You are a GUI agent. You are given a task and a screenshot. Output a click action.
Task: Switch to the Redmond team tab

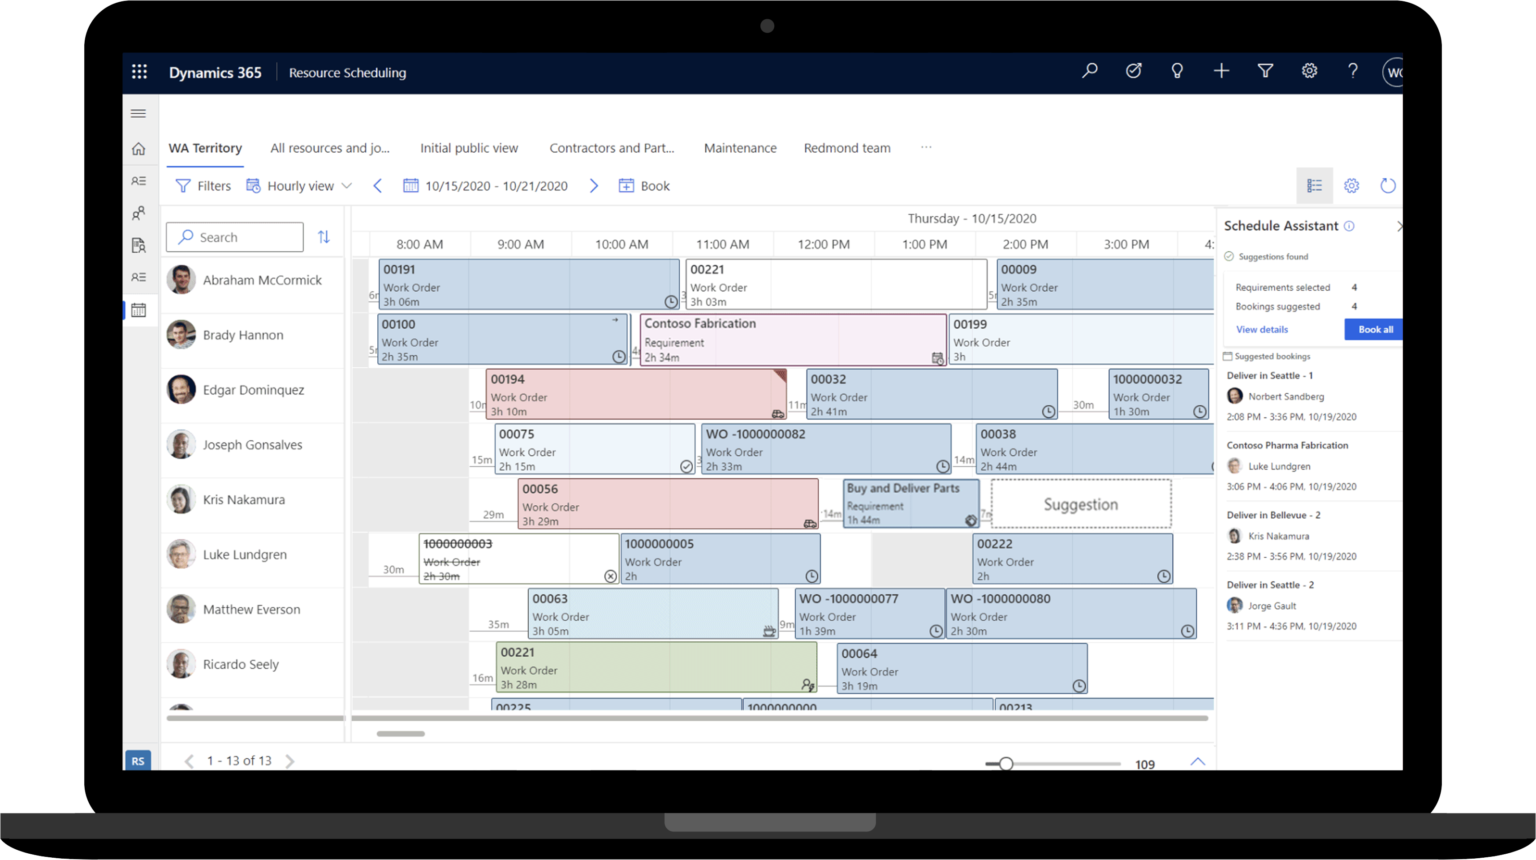(846, 147)
